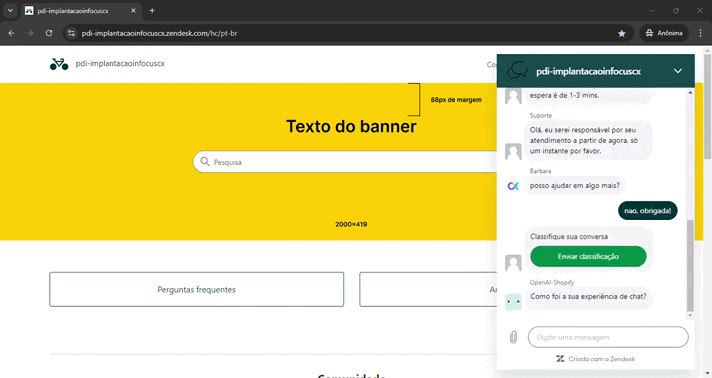Click the Pesquisa search field
This screenshot has height=378, width=712.
(x=345, y=162)
